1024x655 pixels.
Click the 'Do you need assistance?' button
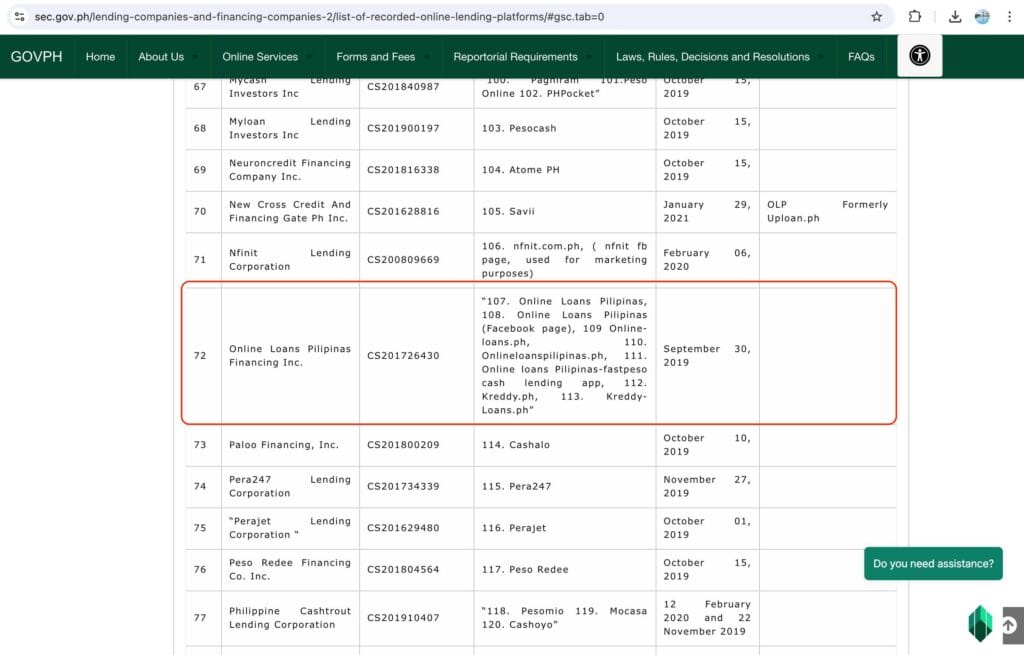pyautogui.click(x=933, y=563)
